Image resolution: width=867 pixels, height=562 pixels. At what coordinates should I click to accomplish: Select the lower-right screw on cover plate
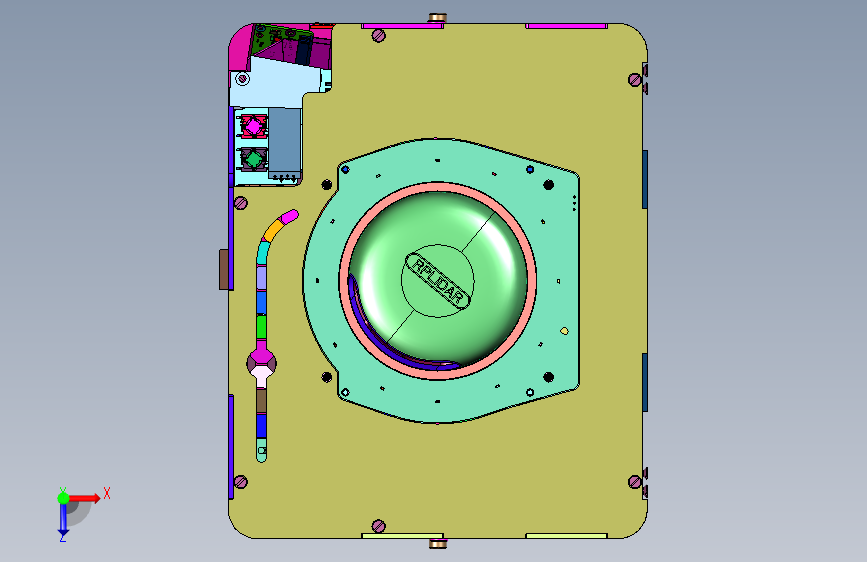click(x=635, y=482)
